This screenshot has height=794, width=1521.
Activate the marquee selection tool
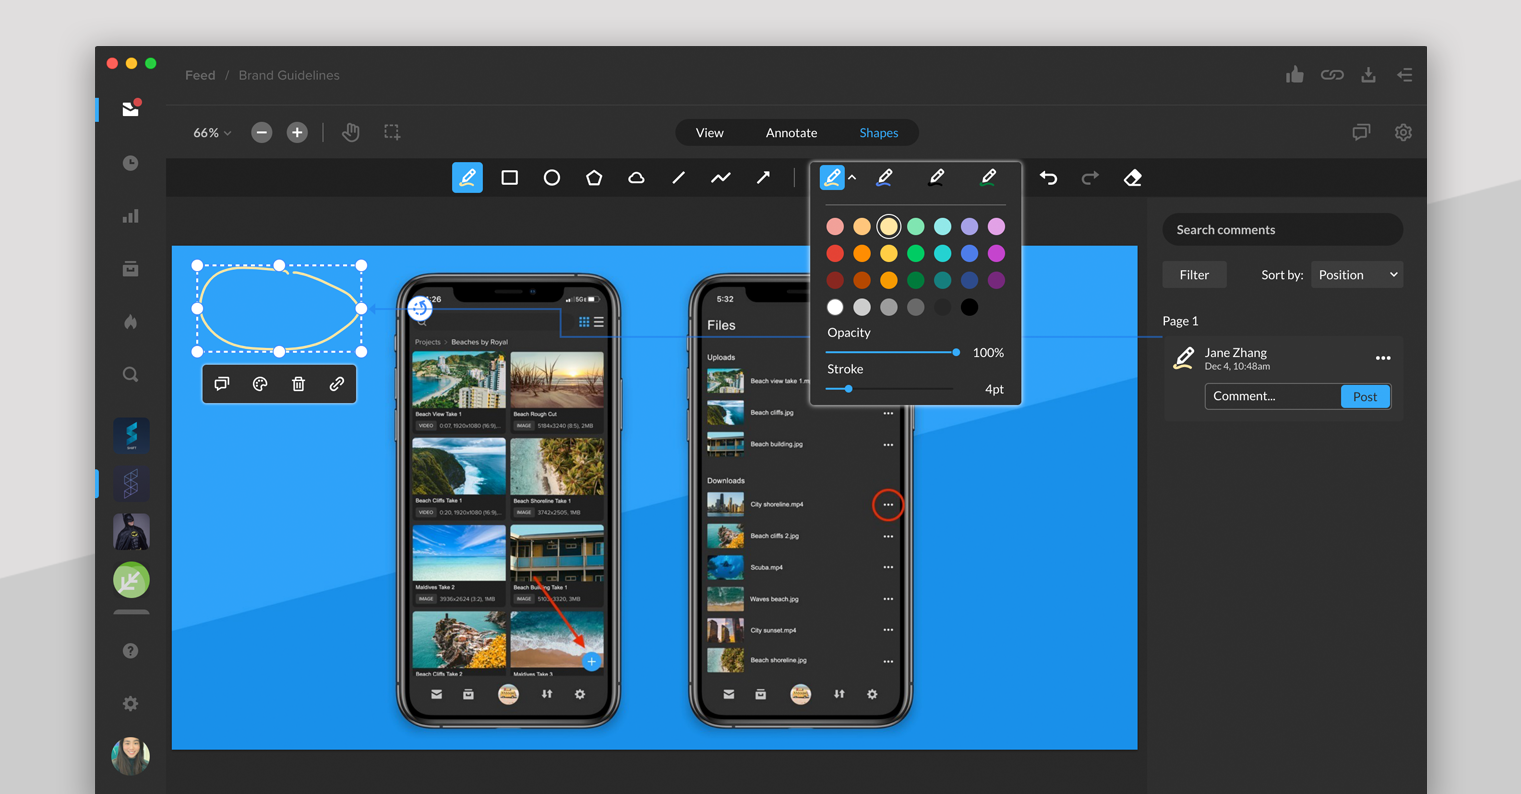click(x=392, y=132)
